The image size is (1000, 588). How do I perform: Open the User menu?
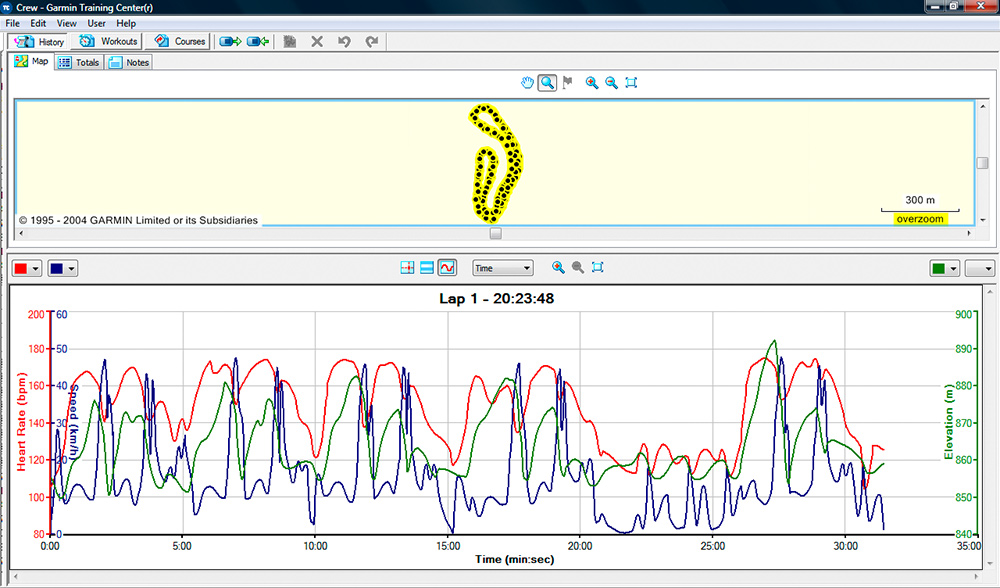click(96, 23)
